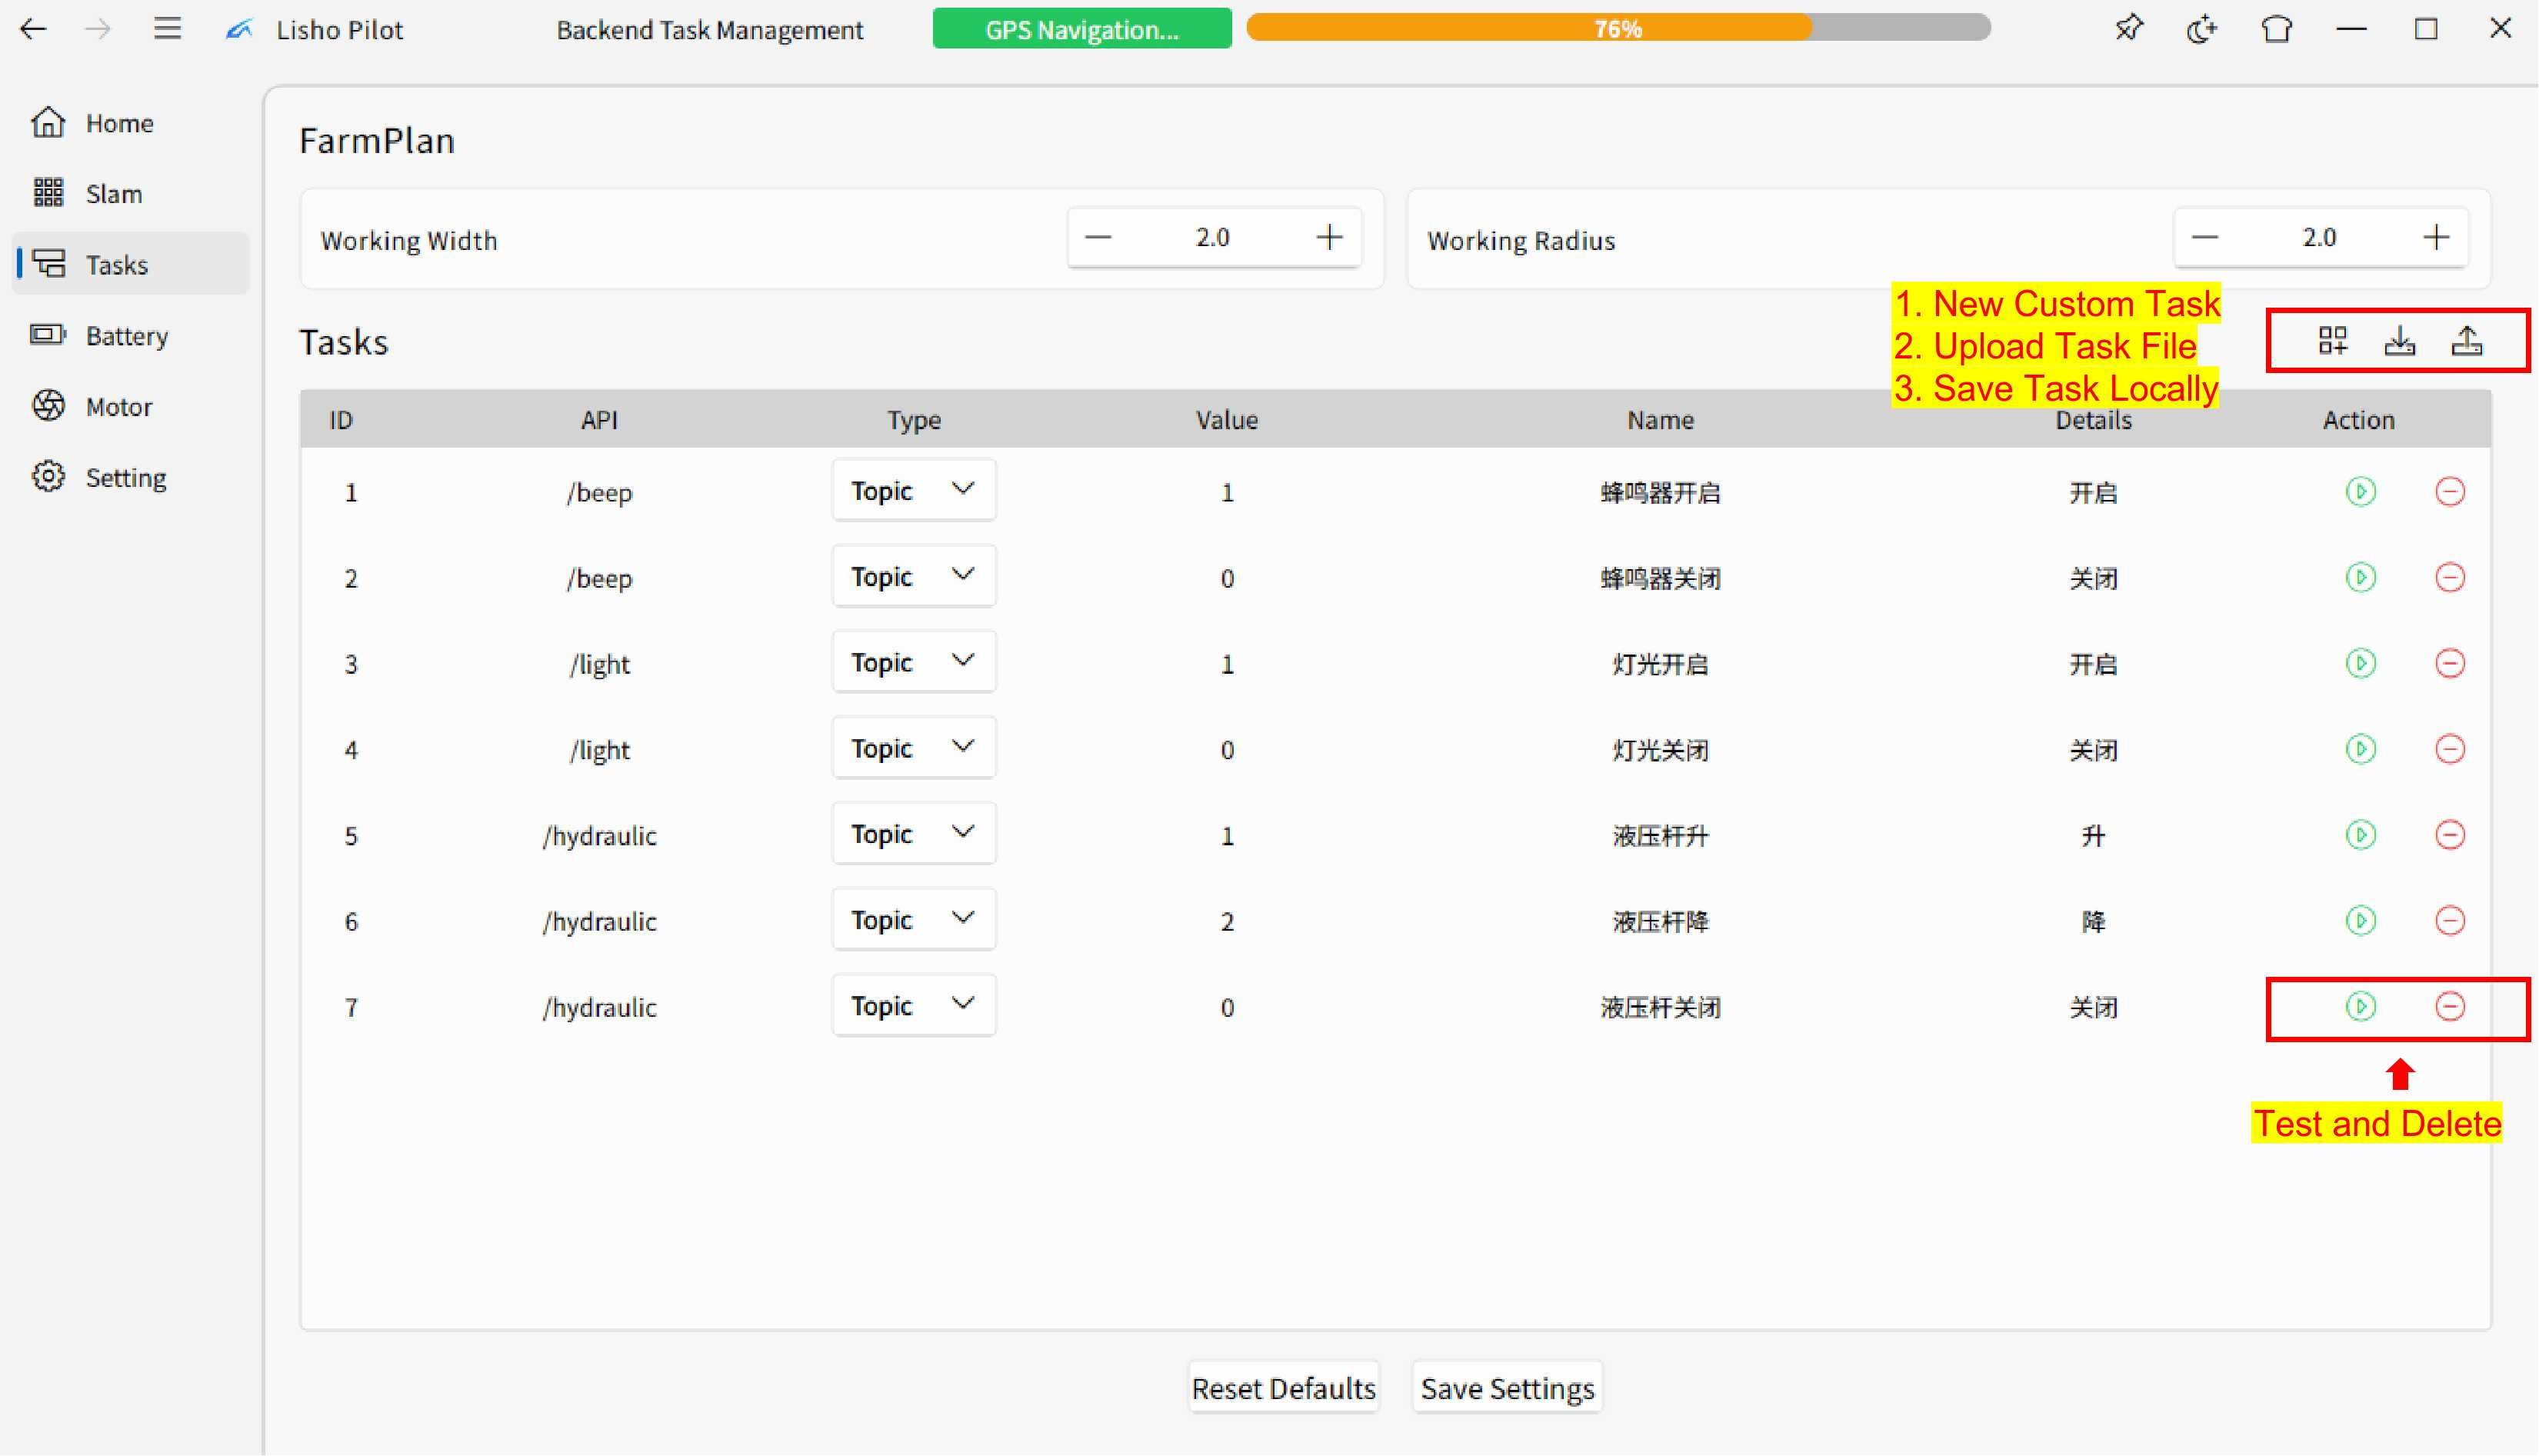Toggle the dark mode moon icon

pos(2202,28)
